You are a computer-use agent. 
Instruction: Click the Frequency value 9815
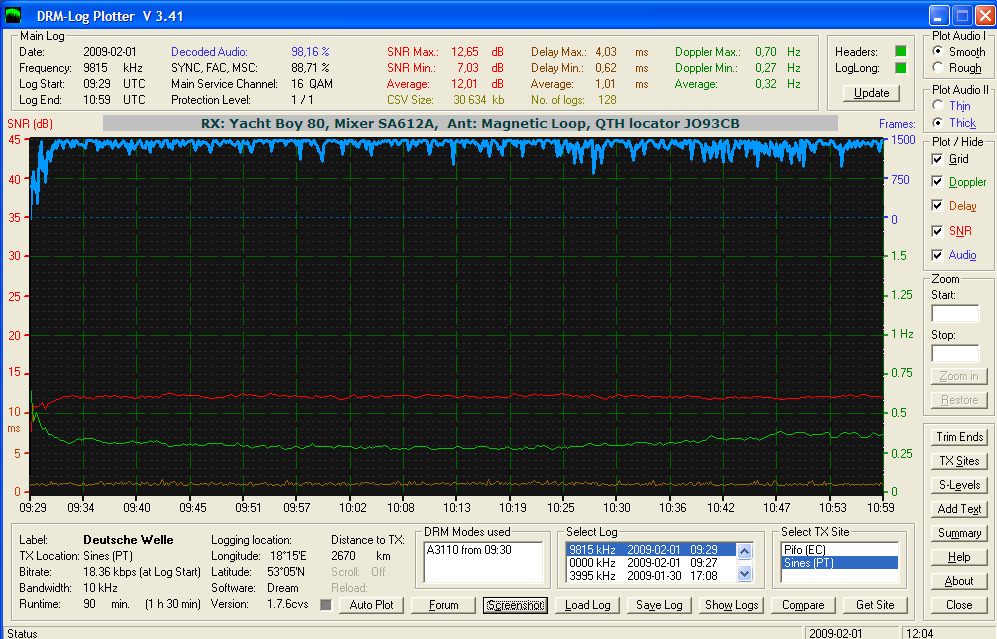point(95,68)
